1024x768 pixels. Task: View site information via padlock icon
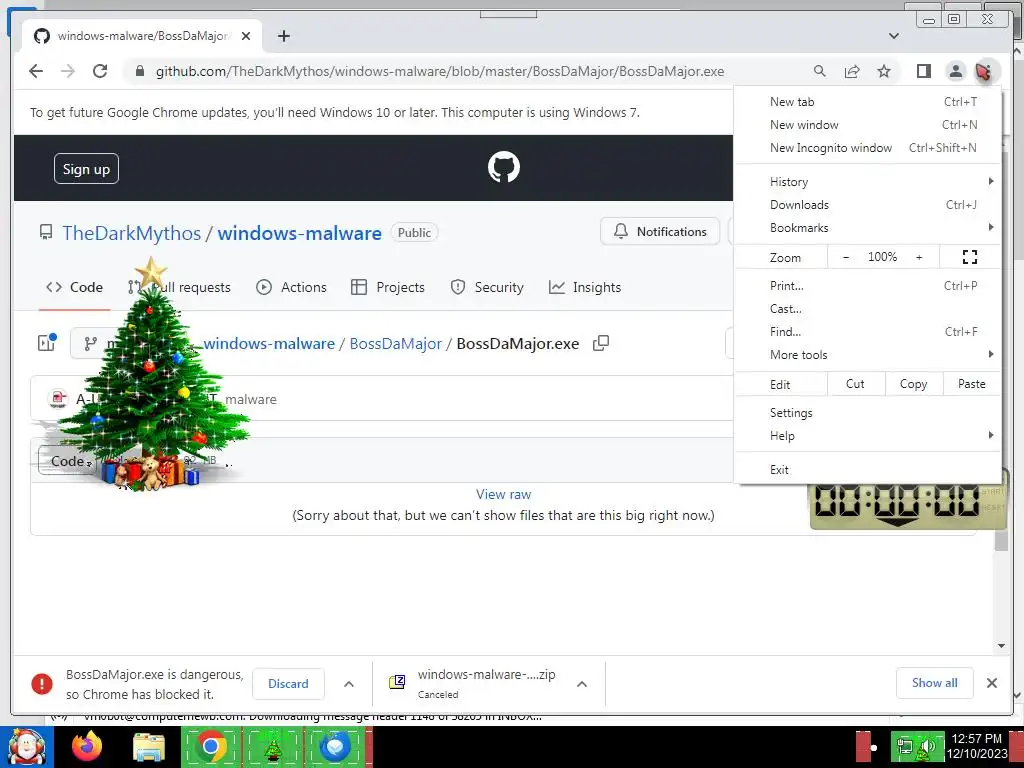click(x=139, y=71)
